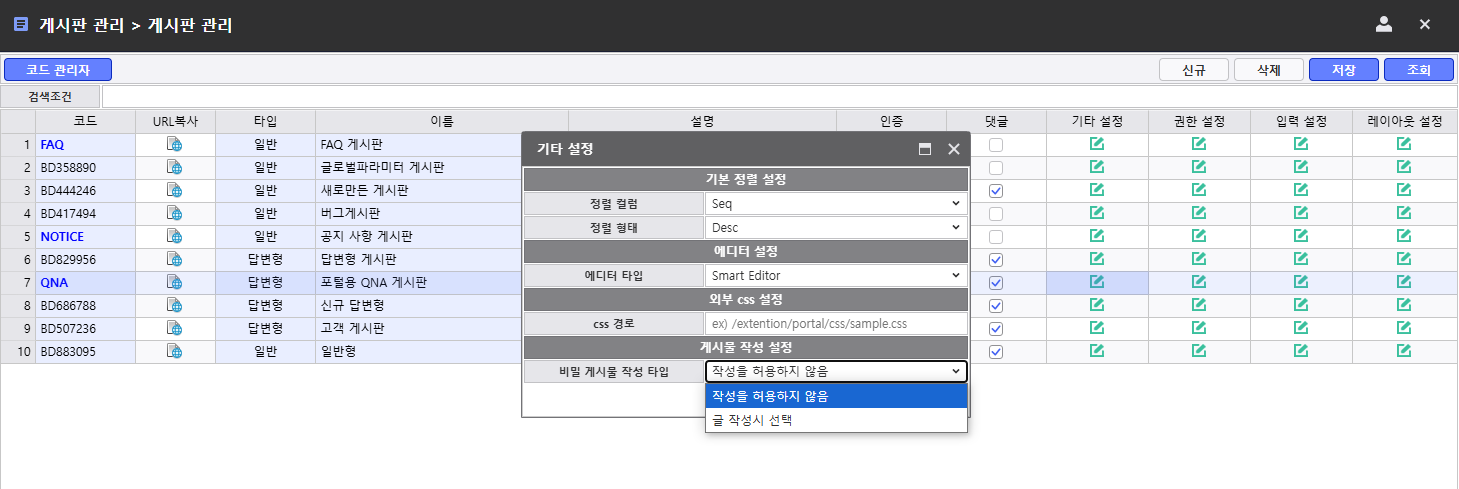Image resolution: width=1459 pixels, height=489 pixels.
Task: Click the 저장 button
Action: tap(1344, 70)
